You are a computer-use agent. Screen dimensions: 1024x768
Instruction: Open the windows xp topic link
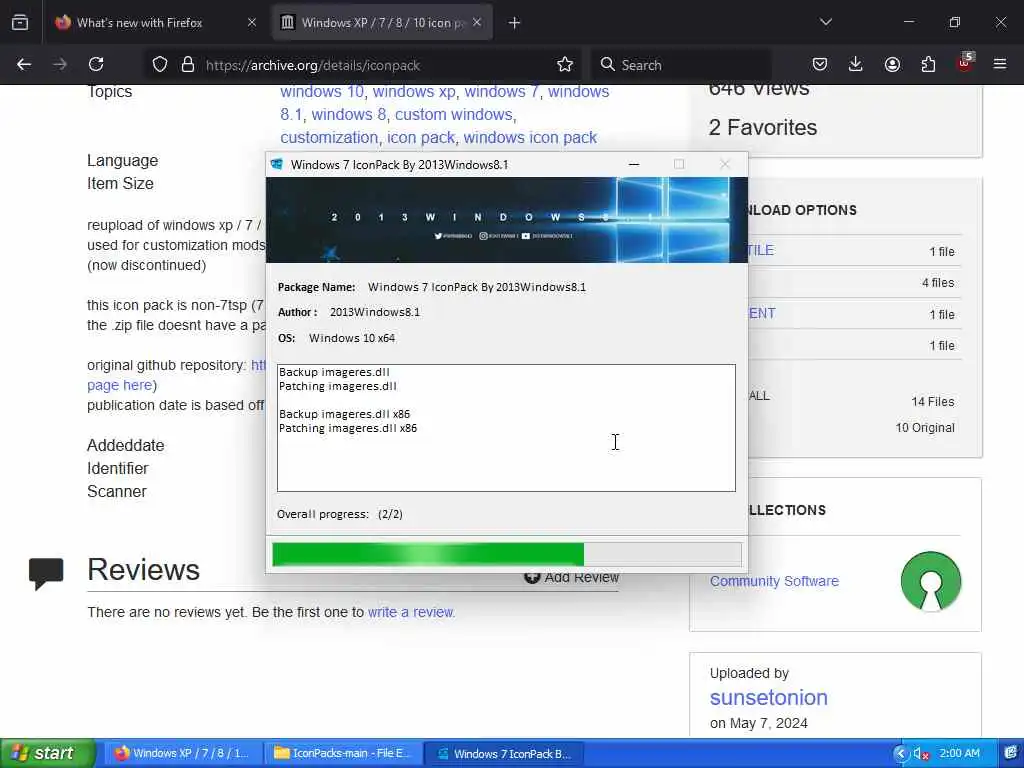point(414,91)
